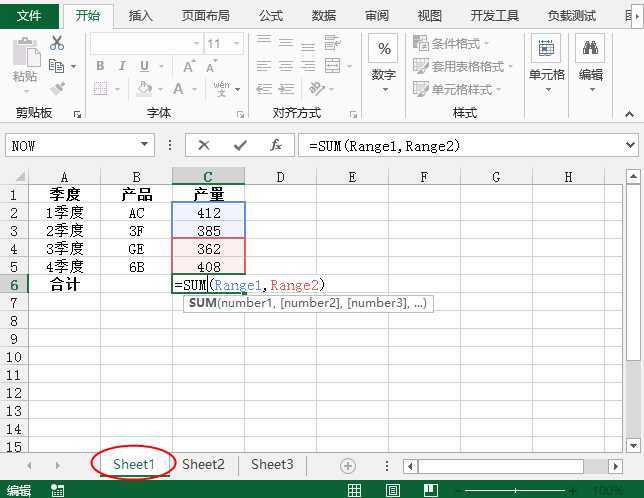The image size is (644, 498).
Task: Switch to the 负载测试 tab
Action: point(572,16)
